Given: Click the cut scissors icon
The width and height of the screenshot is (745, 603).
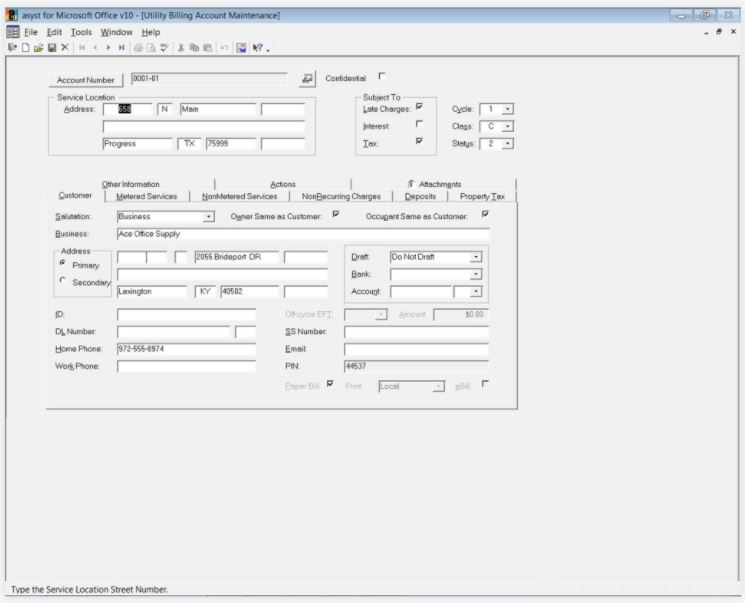Looking at the screenshot, I should pyautogui.click(x=181, y=48).
